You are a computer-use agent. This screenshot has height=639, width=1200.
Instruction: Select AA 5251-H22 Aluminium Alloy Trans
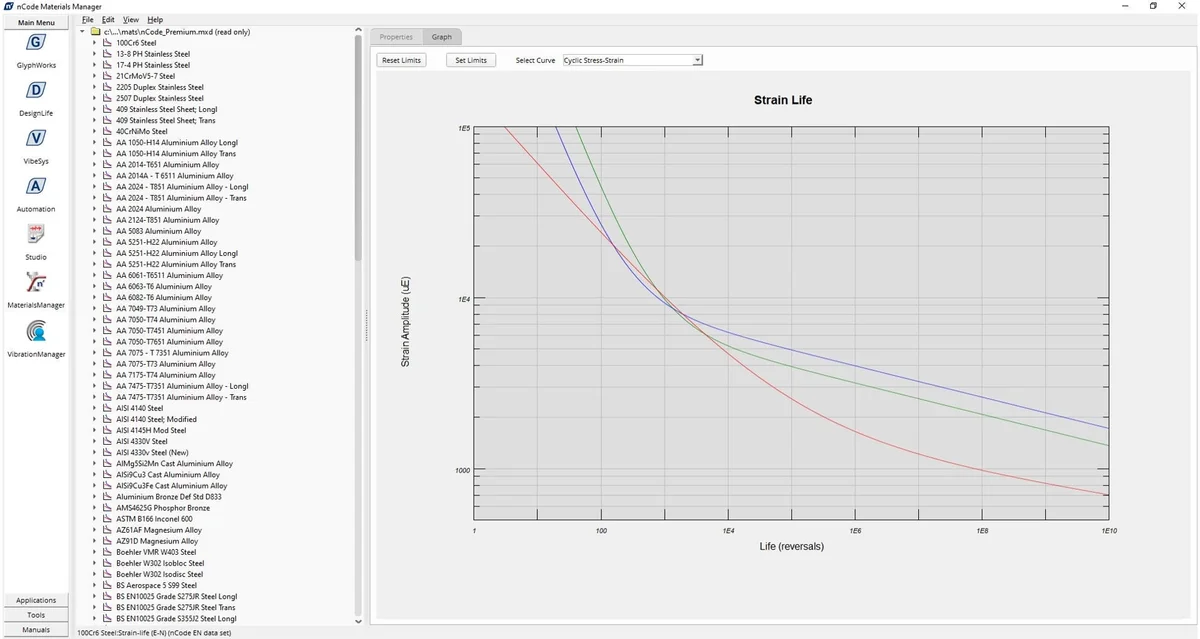pyautogui.click(x=176, y=264)
